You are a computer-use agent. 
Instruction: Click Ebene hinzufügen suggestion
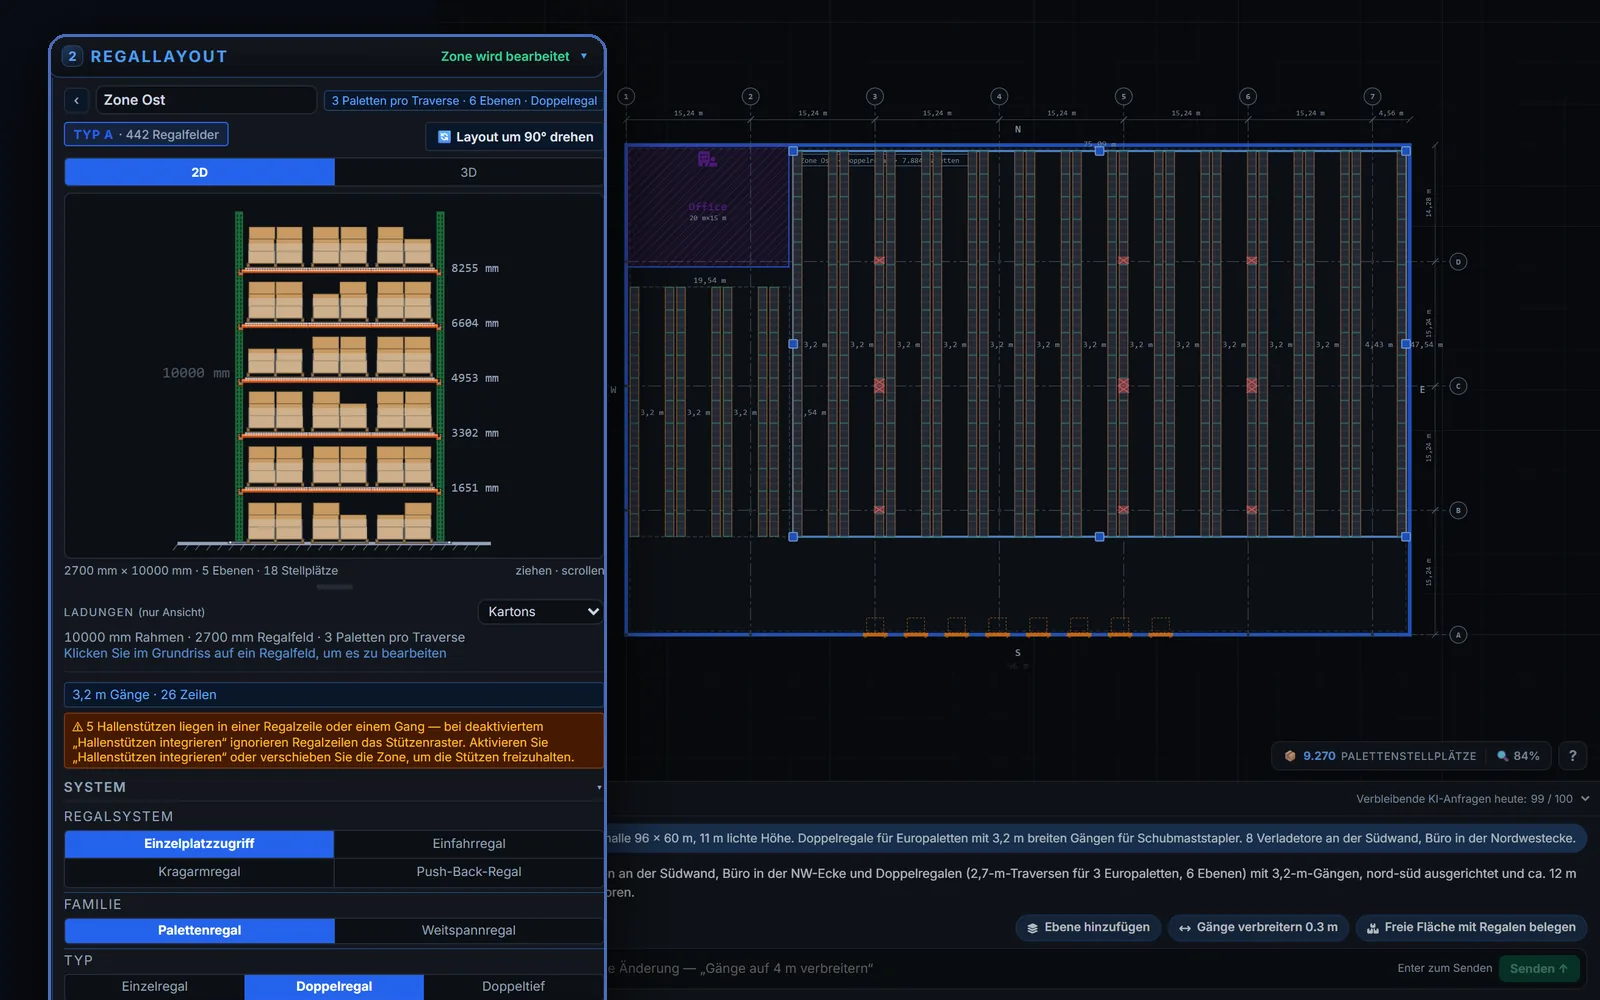coord(1088,928)
